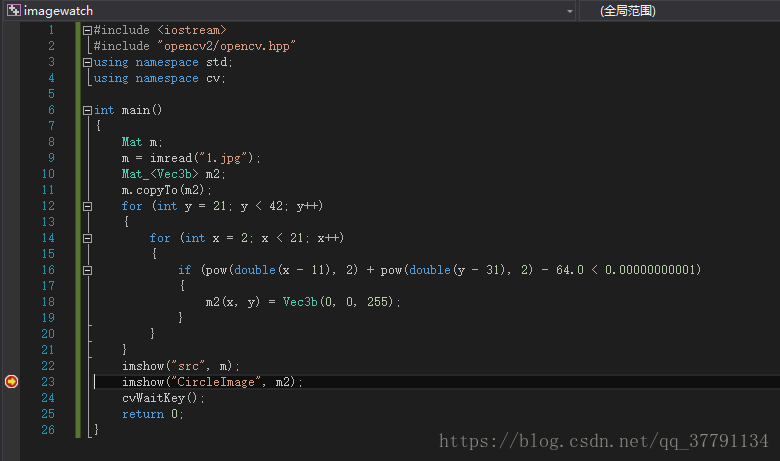Click on namespace std text
Viewport: 780px width, 461px height.
point(181,62)
